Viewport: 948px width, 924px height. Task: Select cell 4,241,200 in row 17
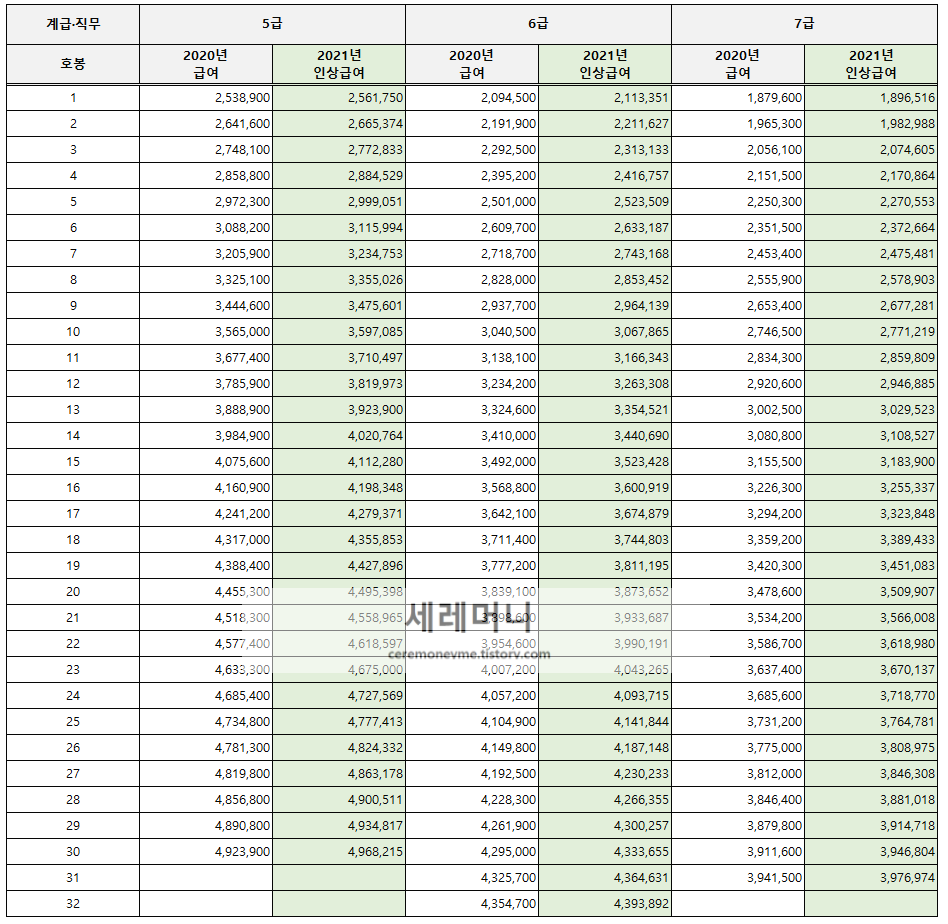[x=206, y=514]
